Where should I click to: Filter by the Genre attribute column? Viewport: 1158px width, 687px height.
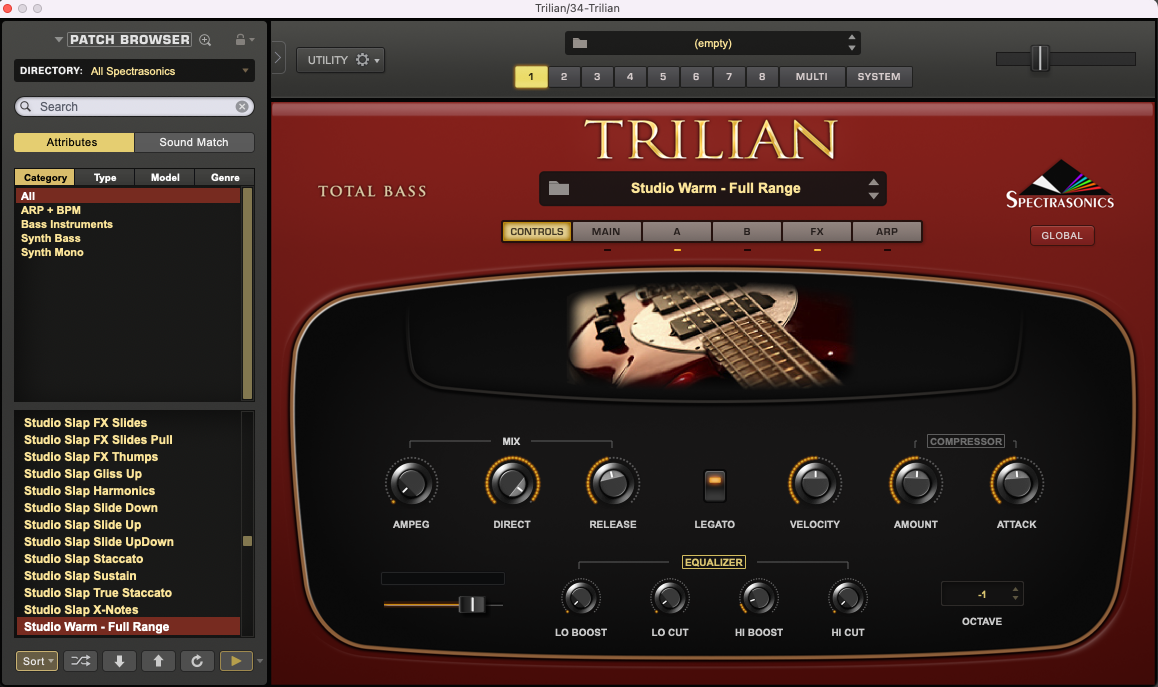[225, 177]
